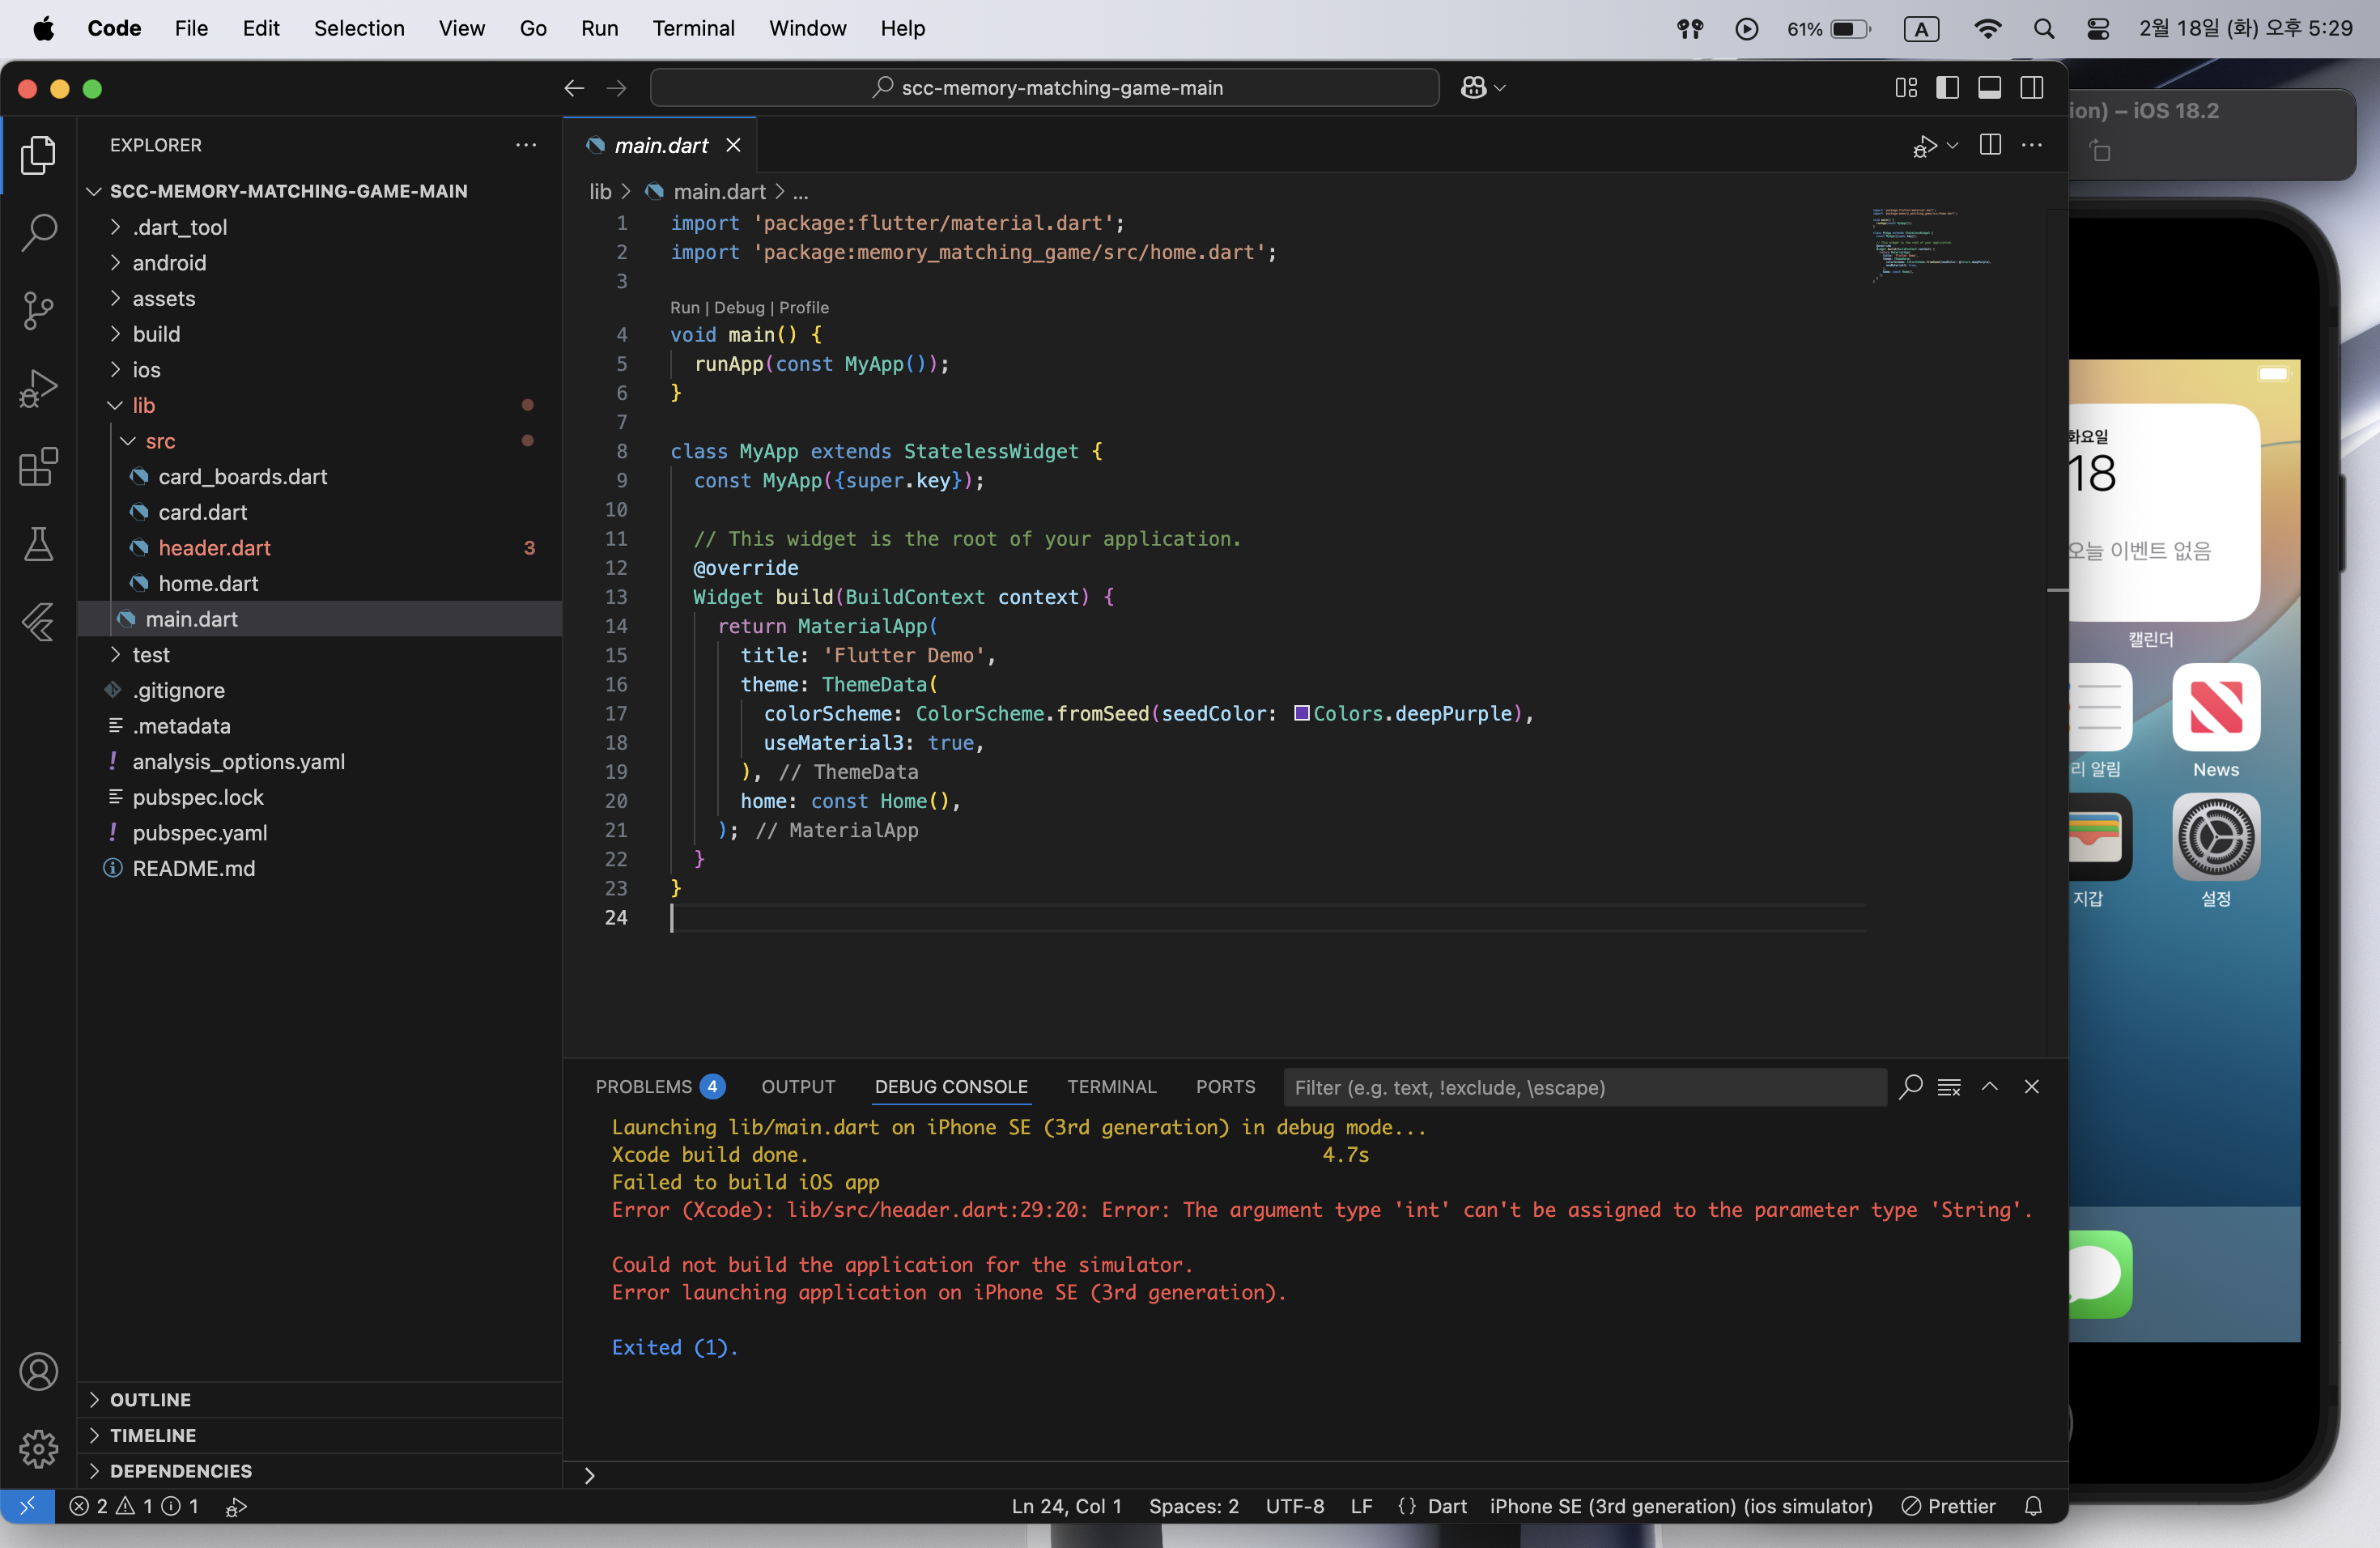Viewport: 2380px width, 1548px height.
Task: Open the Copilot chat icon
Action: (1473, 88)
